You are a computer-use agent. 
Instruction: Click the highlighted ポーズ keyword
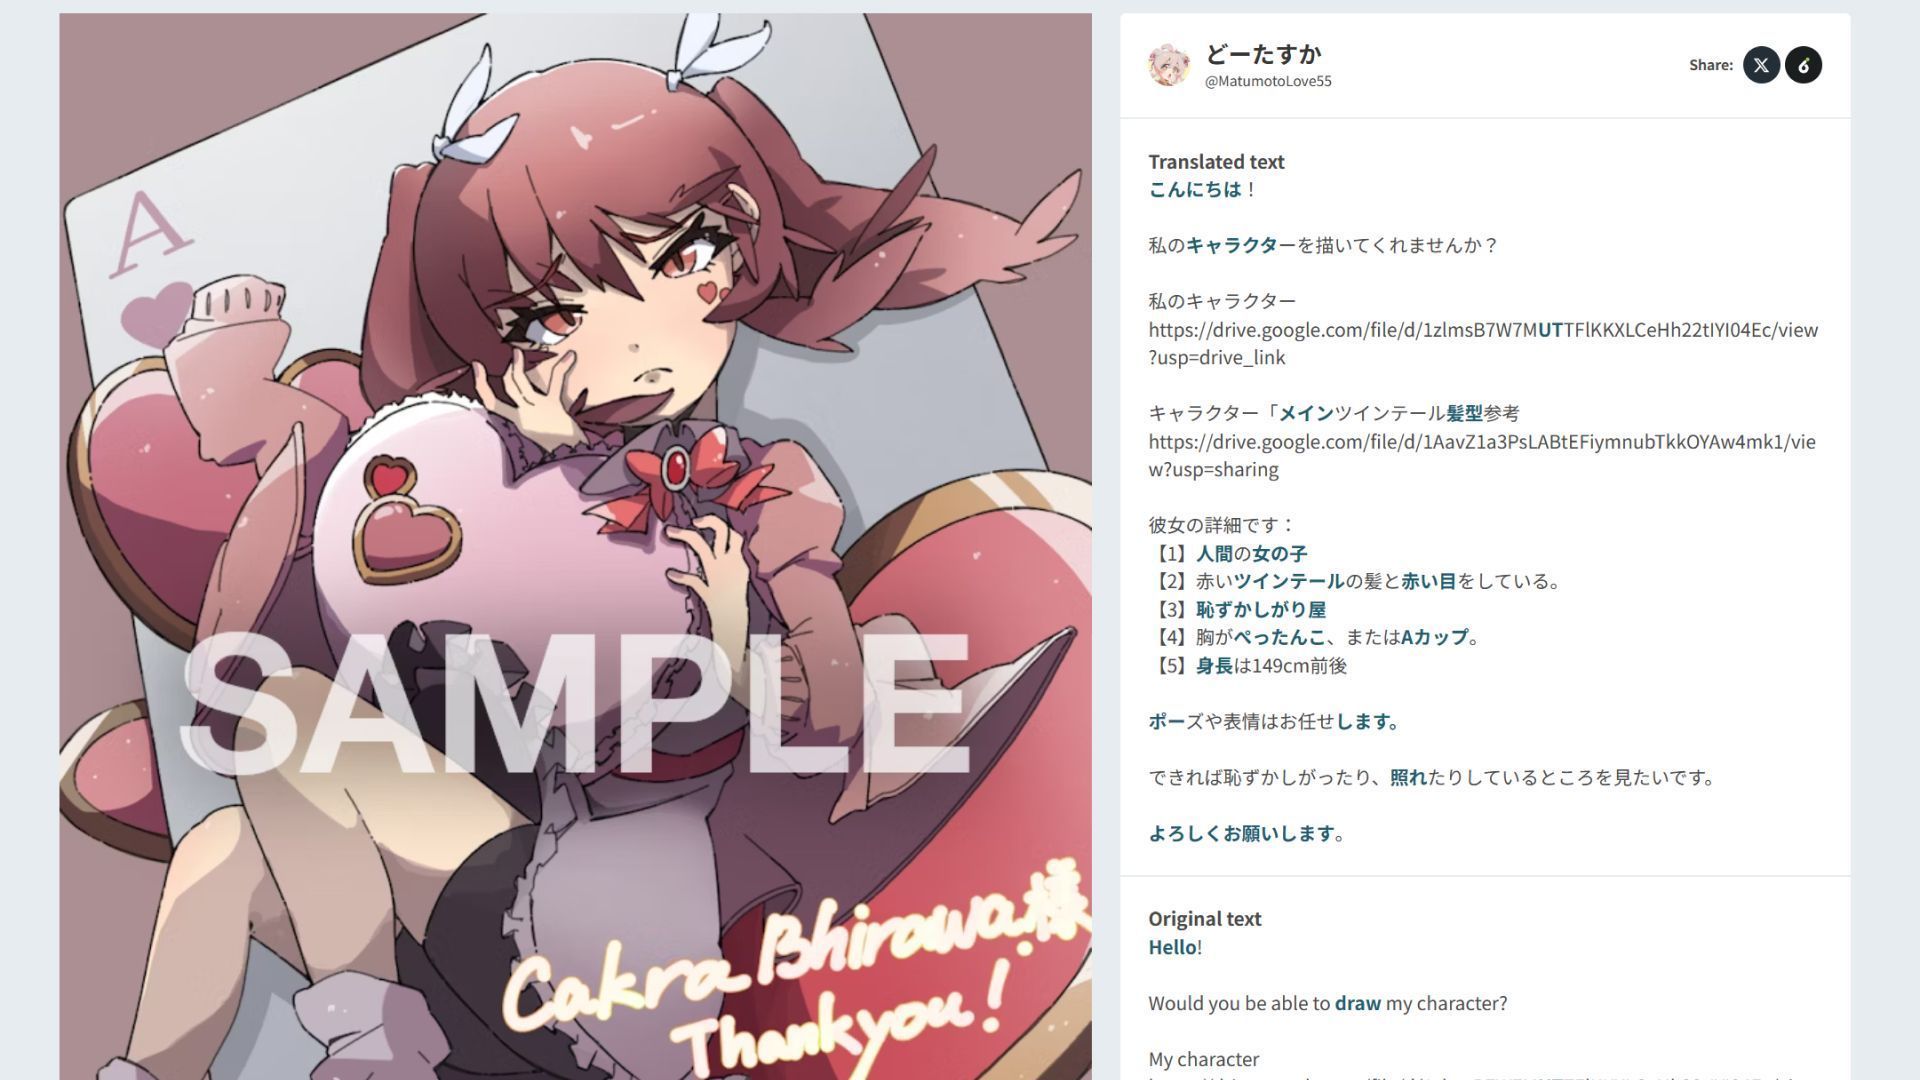click(x=1166, y=721)
